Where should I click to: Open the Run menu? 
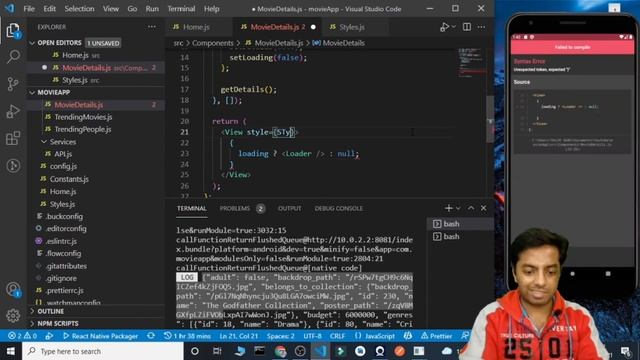(x=152, y=9)
